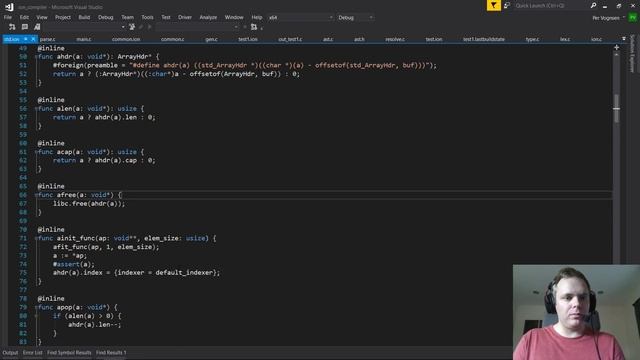This screenshot has width=640, height=360.
Task: Open the Error List panel tab
Action: coord(33,353)
